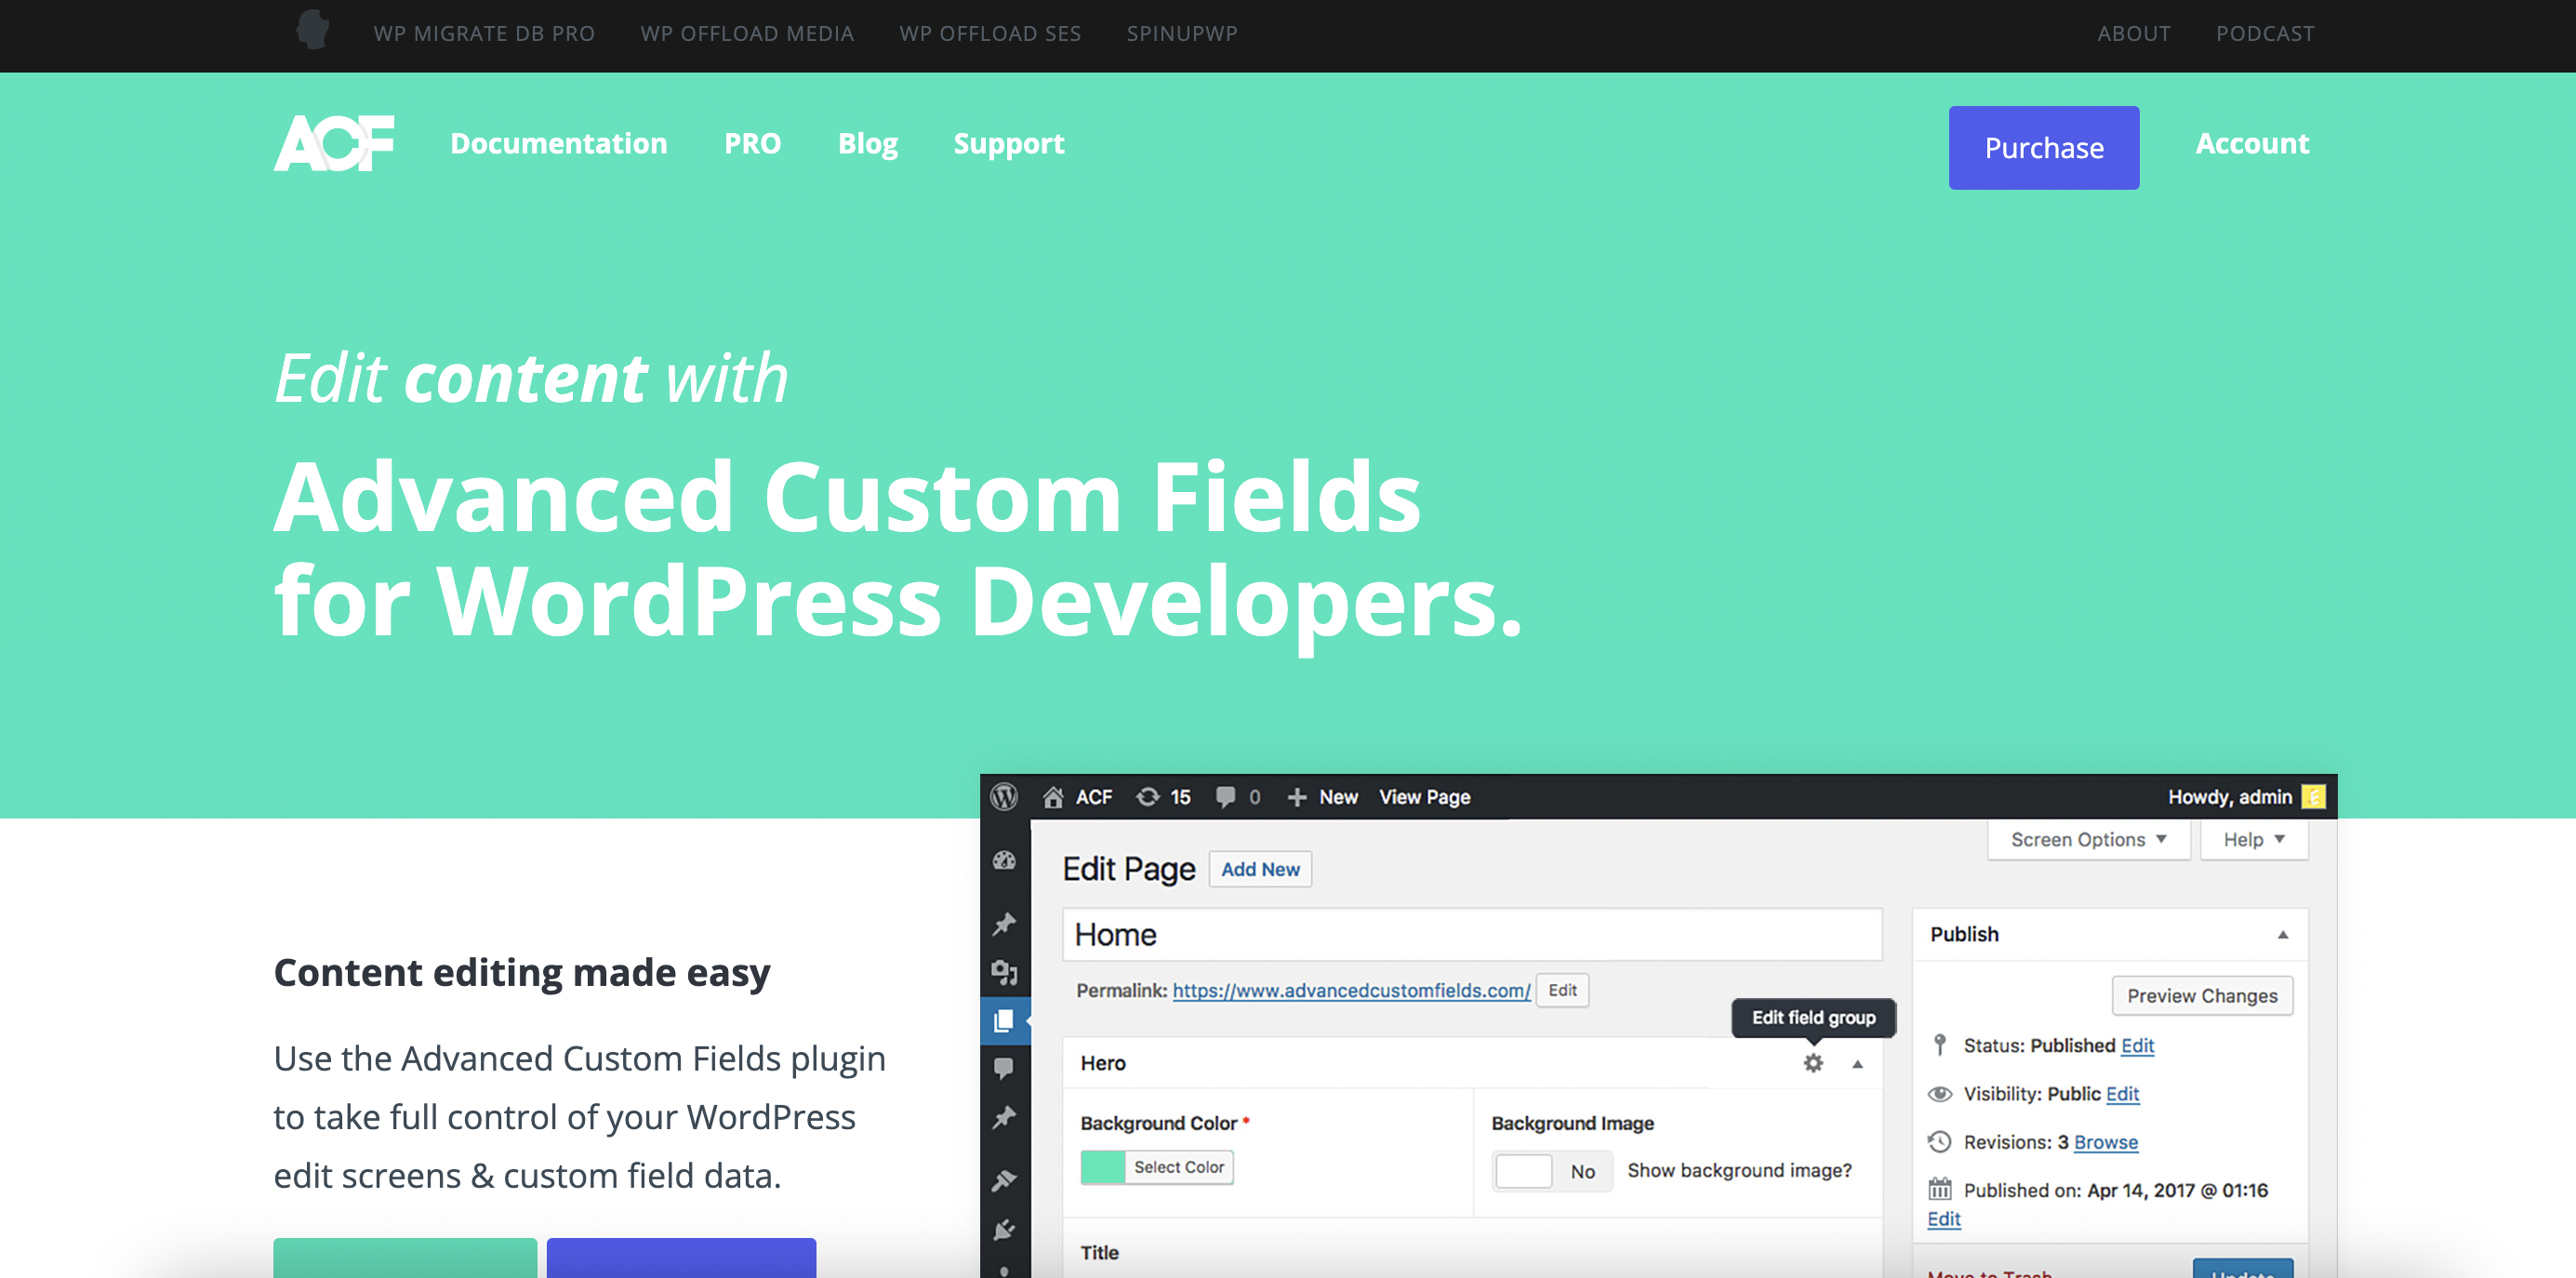Go to the Podcast page
This screenshot has height=1278, width=2576.
tap(2265, 33)
